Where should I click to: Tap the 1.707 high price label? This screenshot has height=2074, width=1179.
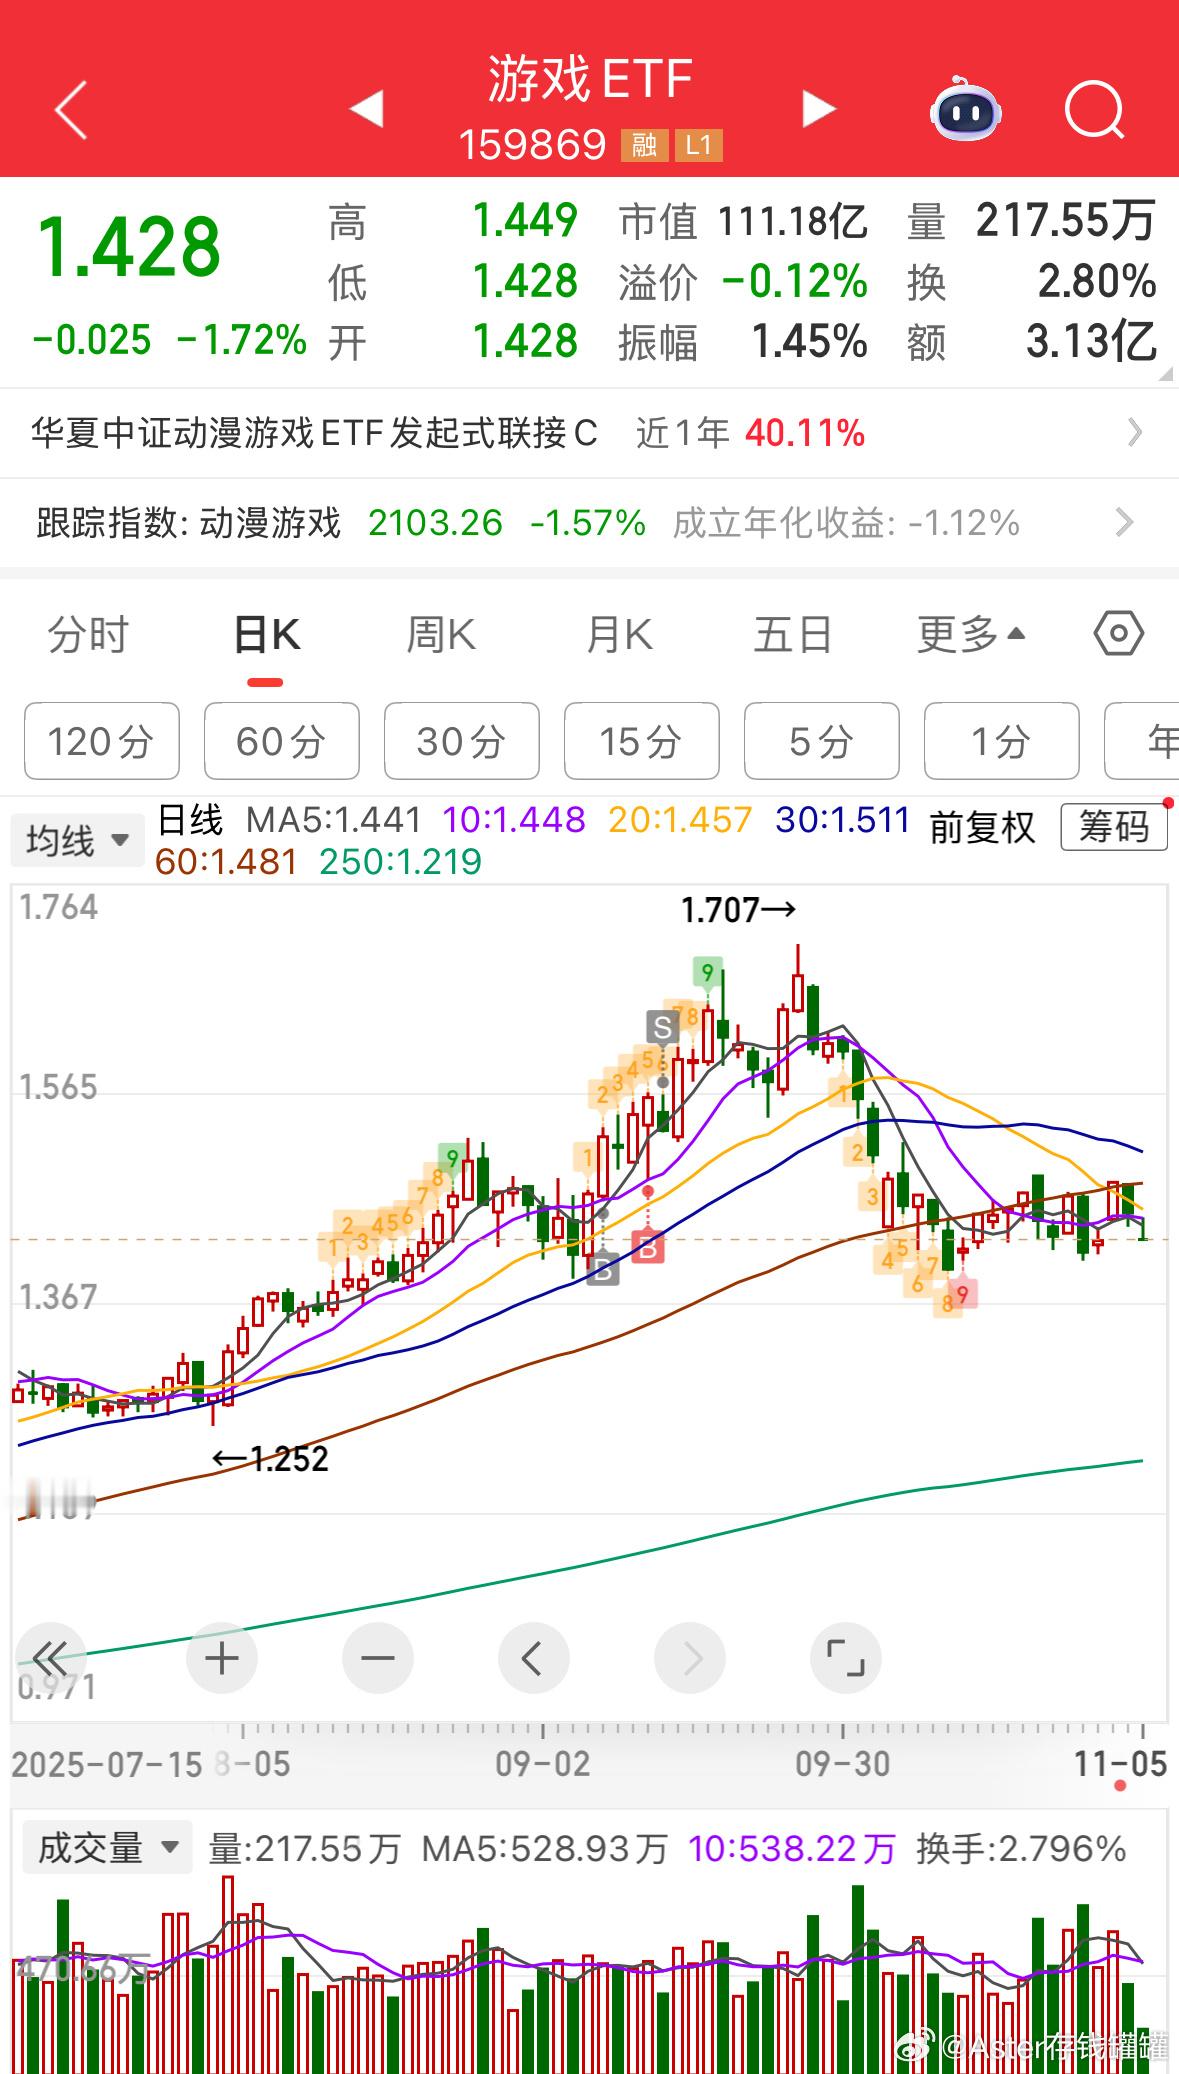tap(738, 910)
